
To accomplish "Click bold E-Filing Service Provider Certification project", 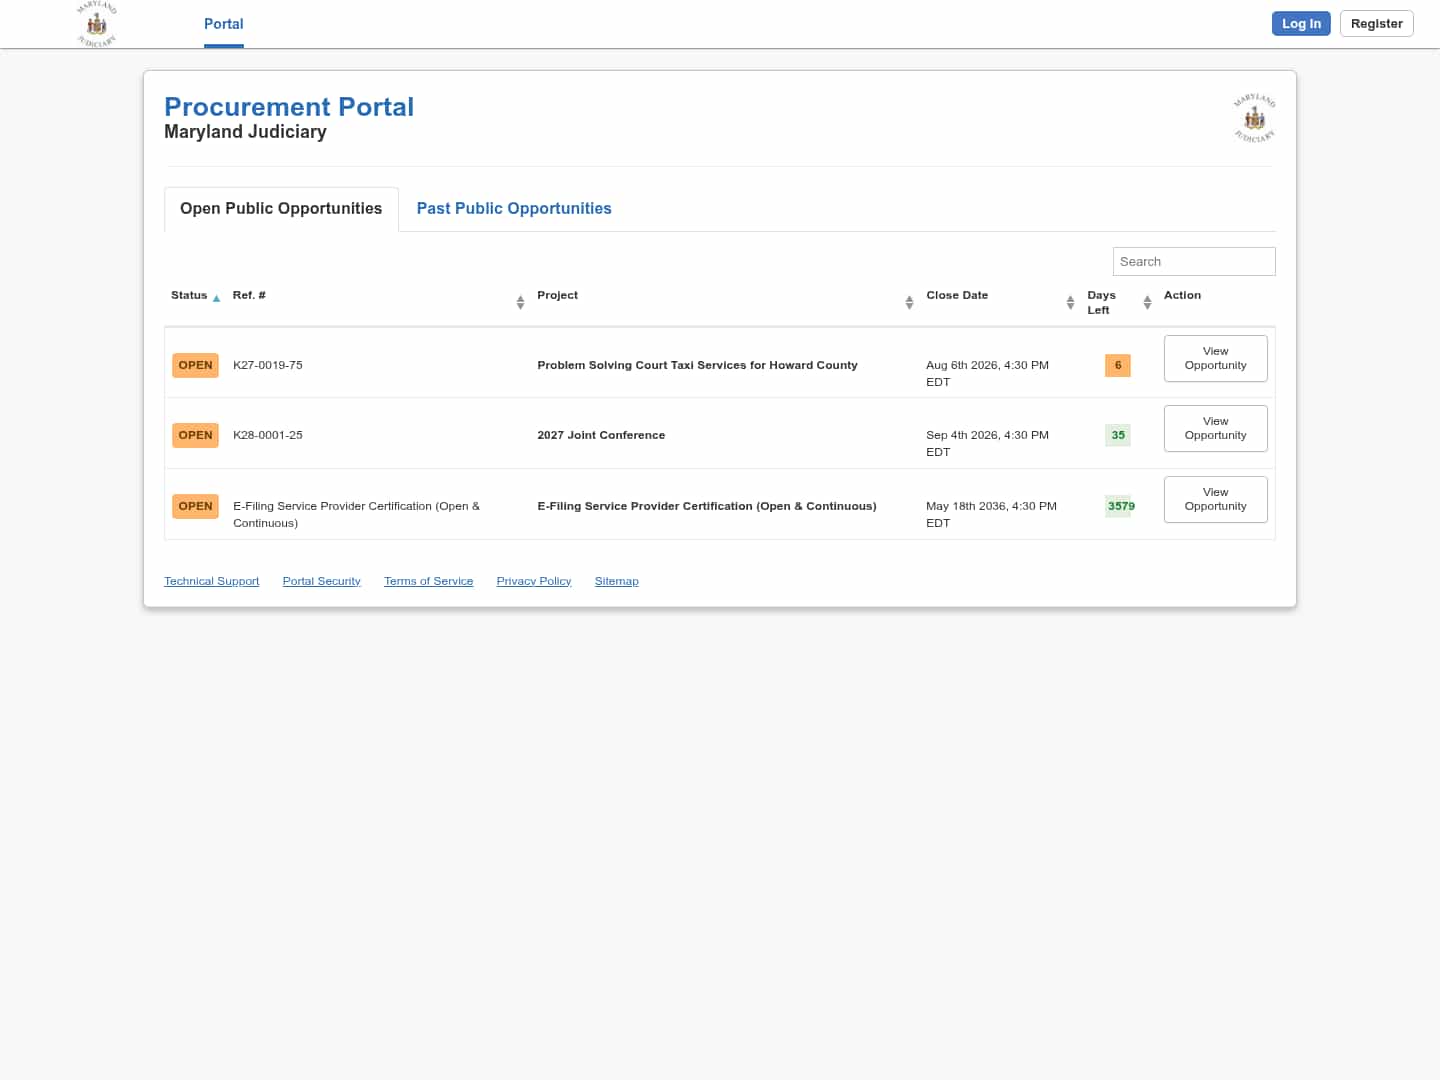I will coord(707,506).
